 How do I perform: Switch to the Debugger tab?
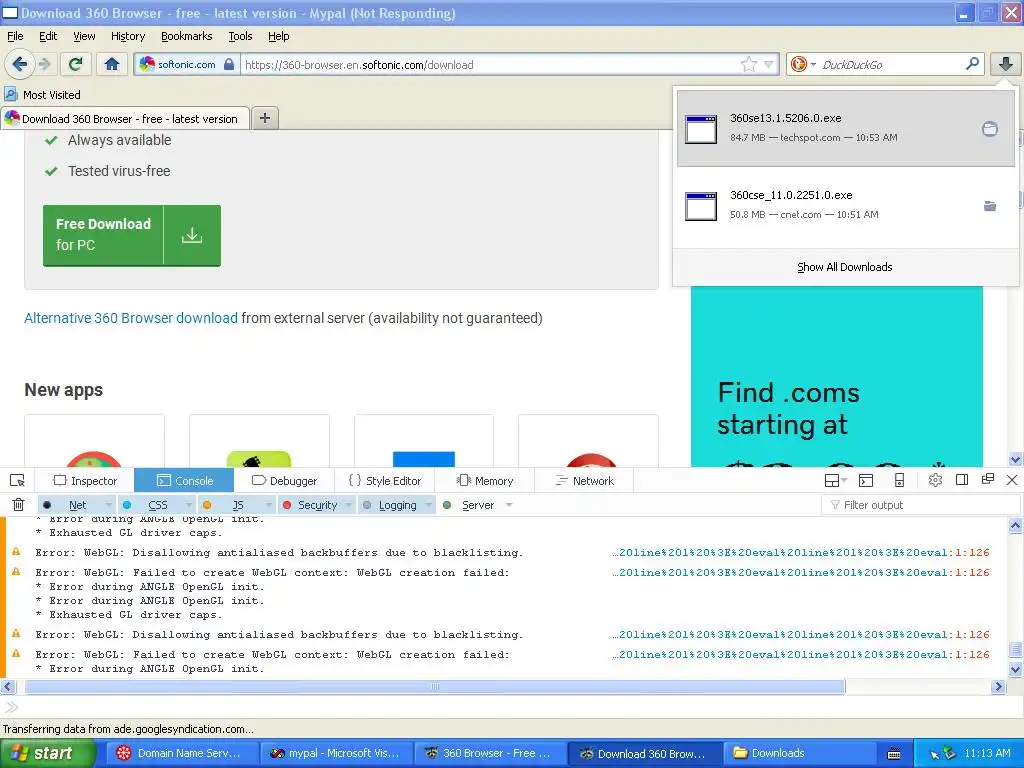(284, 481)
